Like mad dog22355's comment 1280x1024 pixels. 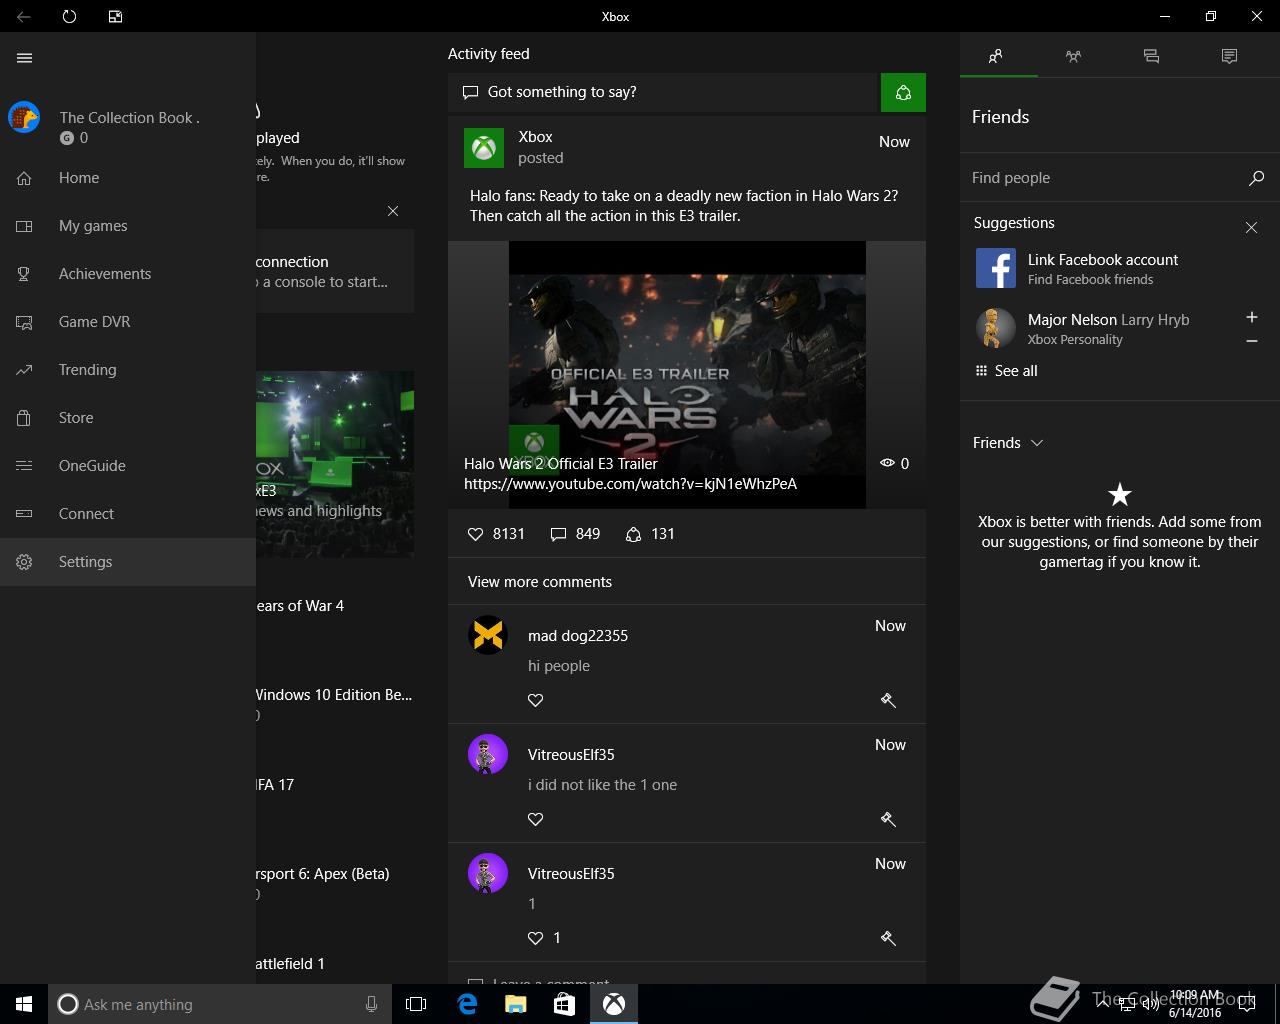click(536, 700)
